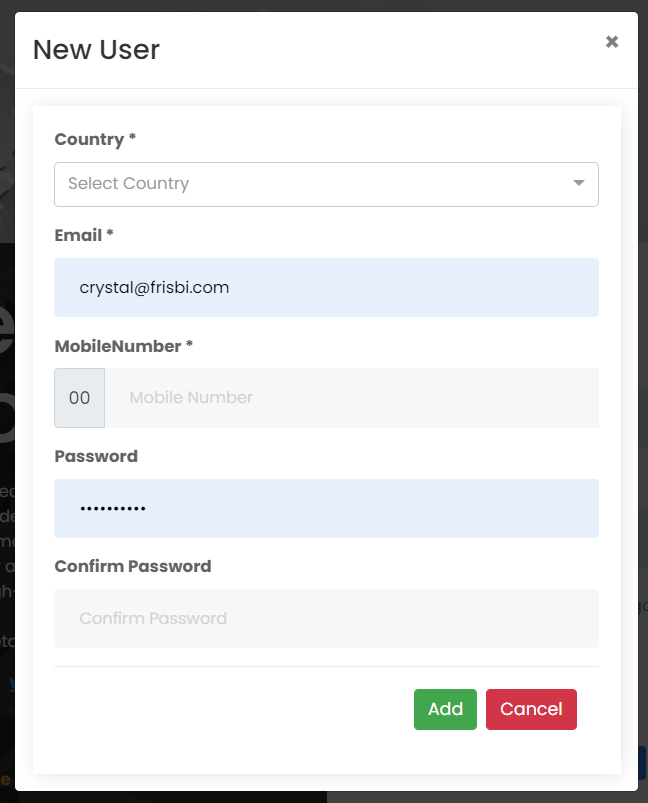Focus the Email field with crystal@frisbi.com
648x803 pixels.
coord(326,287)
